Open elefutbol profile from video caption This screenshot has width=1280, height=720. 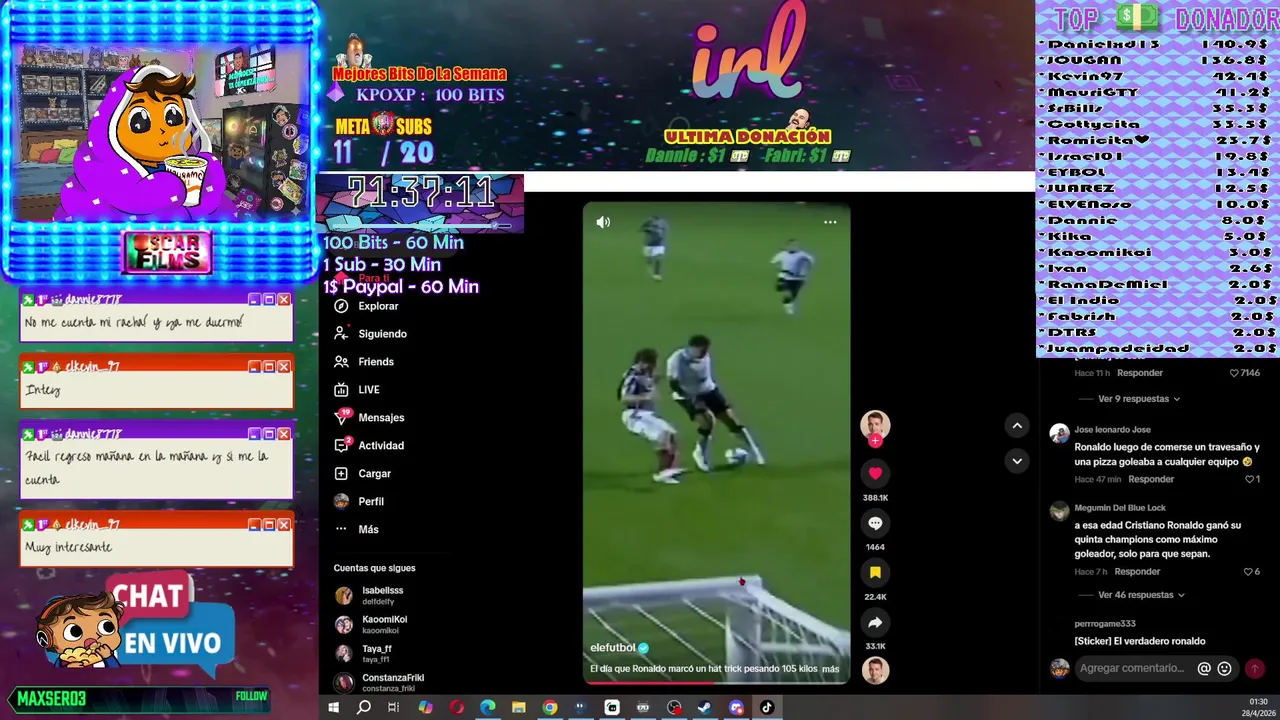point(613,648)
